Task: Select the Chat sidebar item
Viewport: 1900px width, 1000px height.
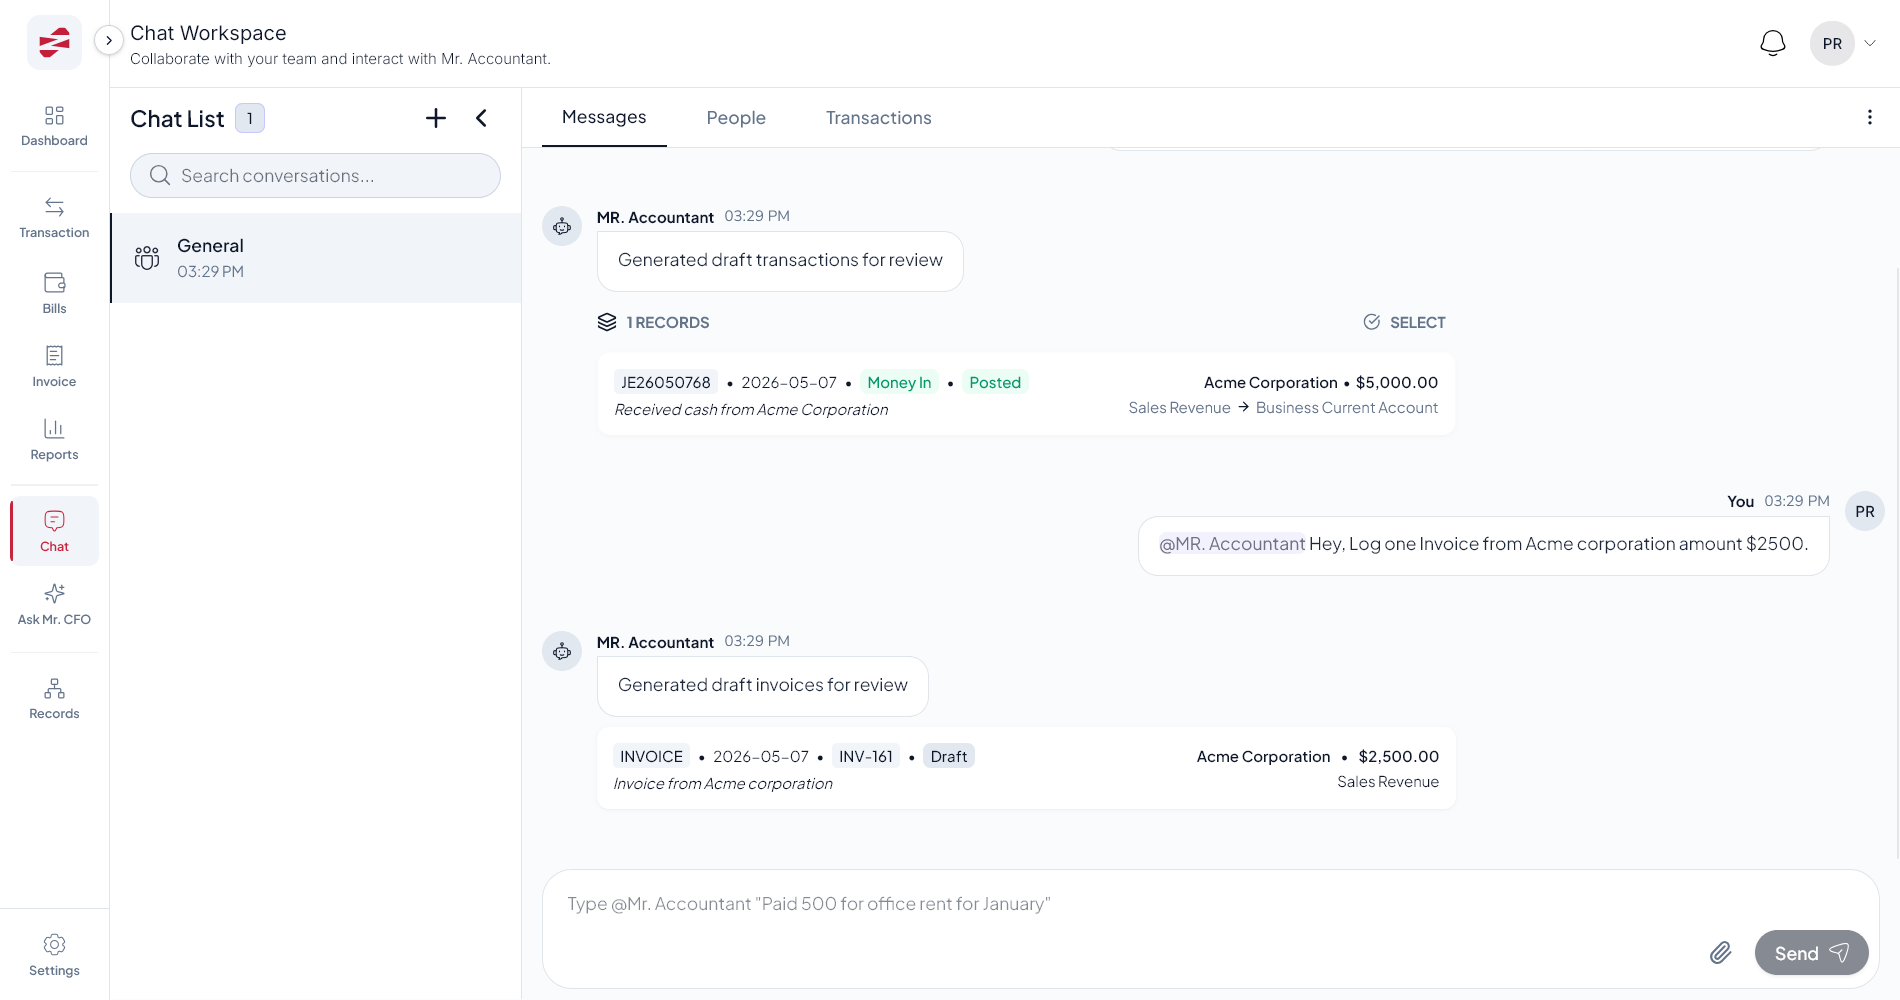Action: 54,531
